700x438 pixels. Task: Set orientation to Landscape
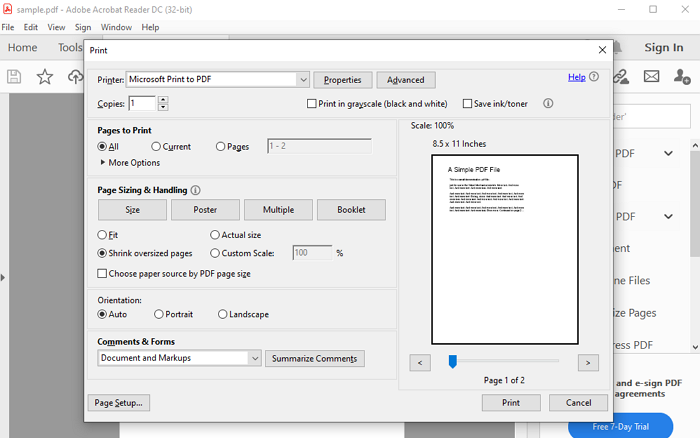(222, 314)
